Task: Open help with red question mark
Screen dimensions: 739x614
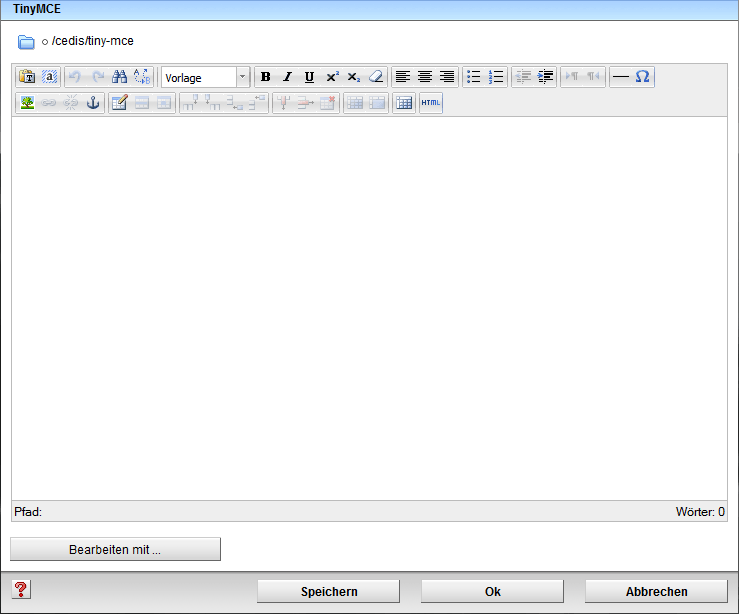Action: 21,589
